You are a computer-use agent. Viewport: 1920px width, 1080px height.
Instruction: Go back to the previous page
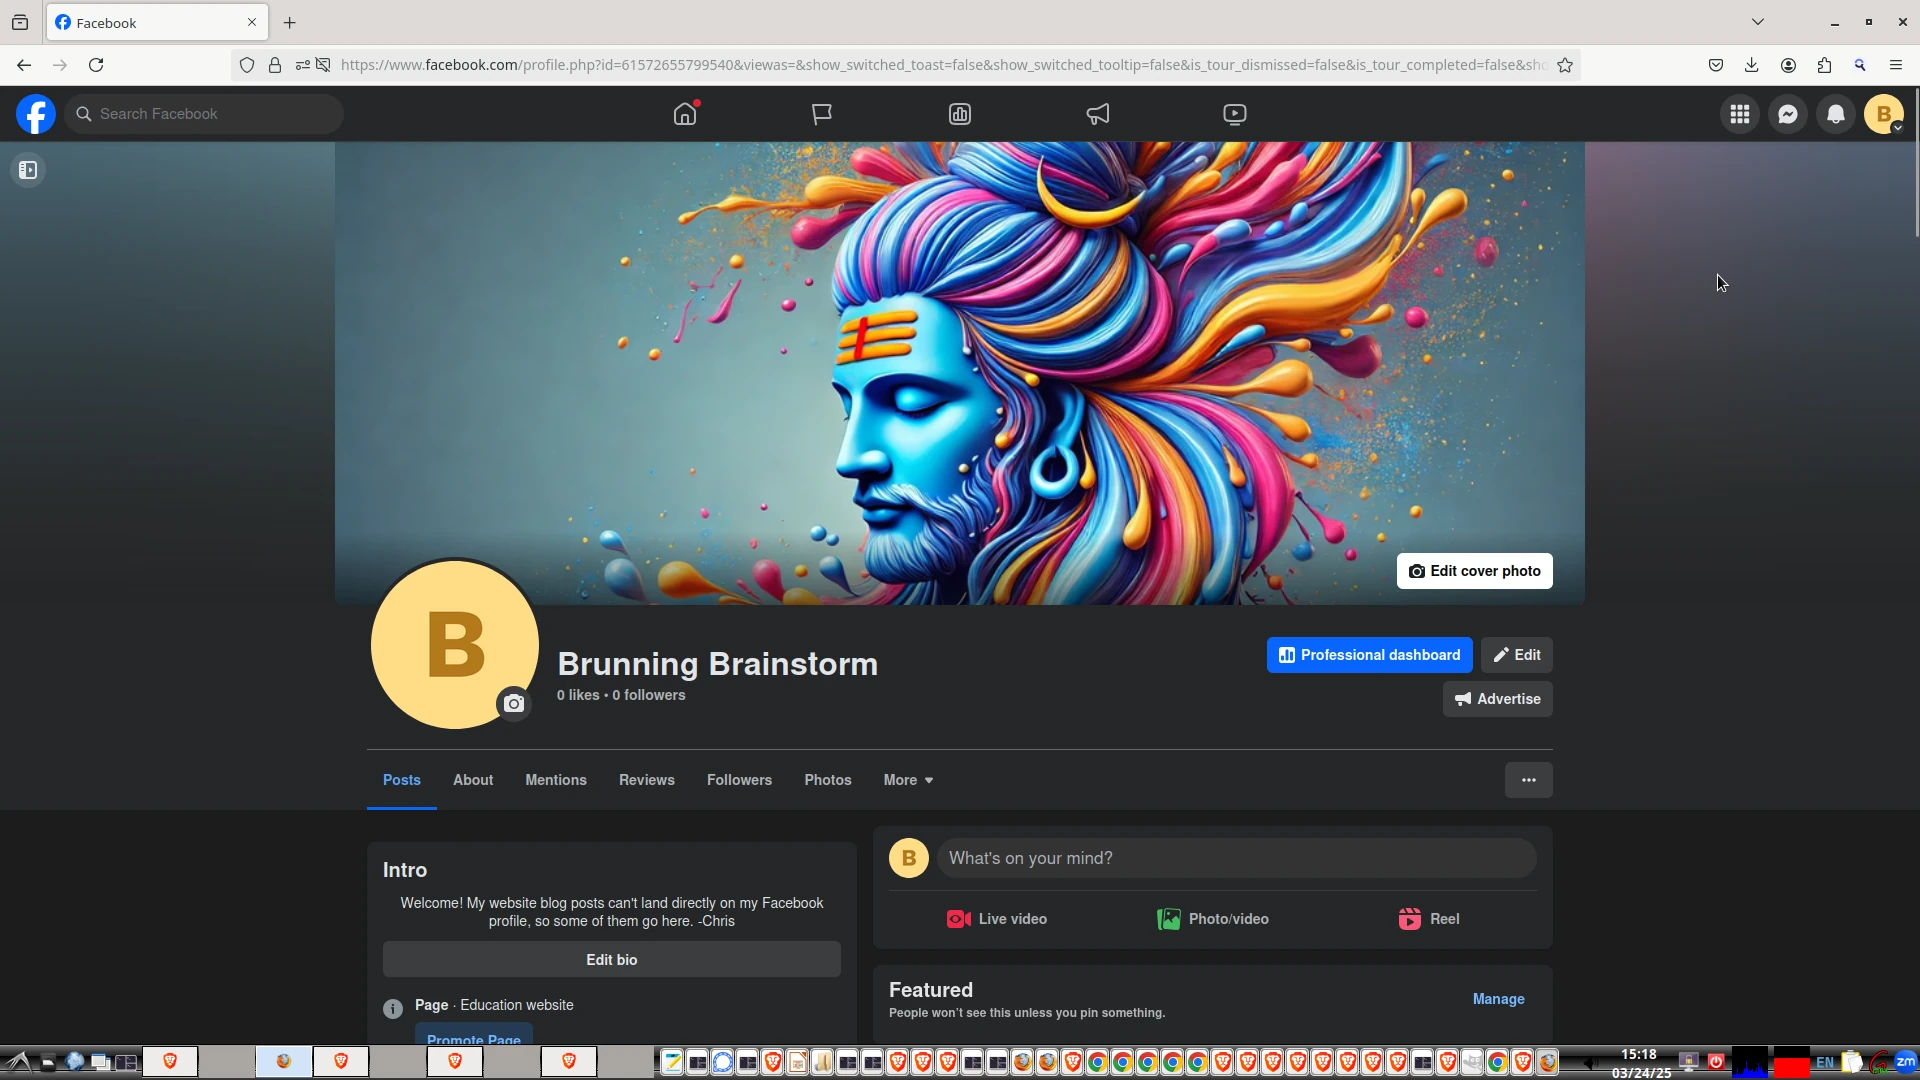click(24, 65)
